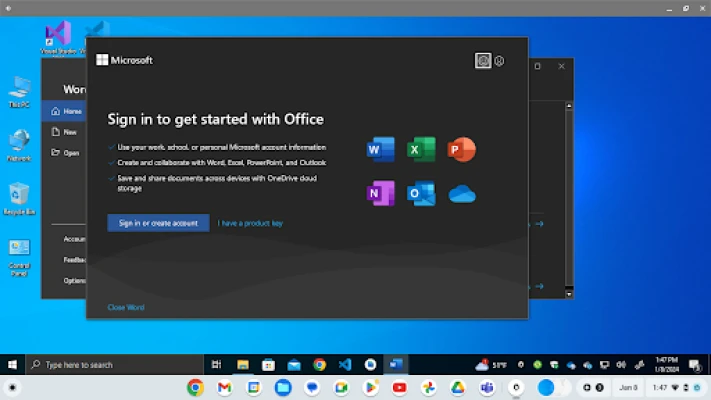Viewport: 711px width, 400px height.
Task: Click the feedback smiley icon in dialog header
Action: (x=483, y=61)
